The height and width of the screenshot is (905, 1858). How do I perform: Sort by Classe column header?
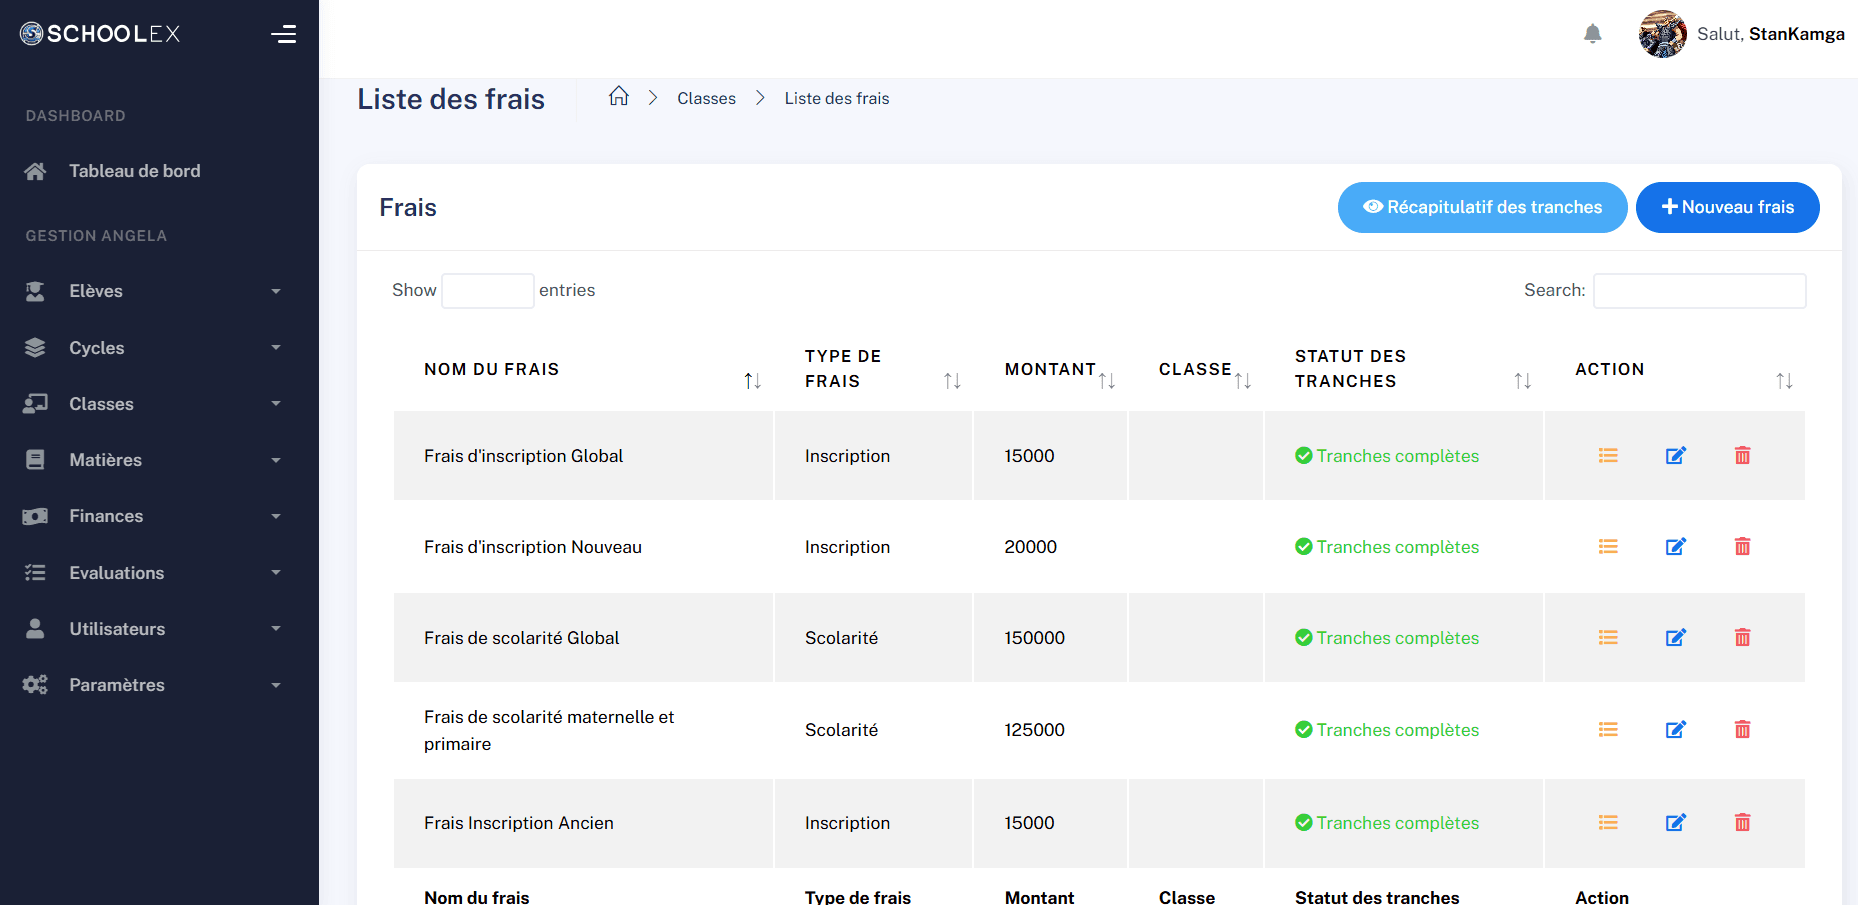coord(1196,369)
